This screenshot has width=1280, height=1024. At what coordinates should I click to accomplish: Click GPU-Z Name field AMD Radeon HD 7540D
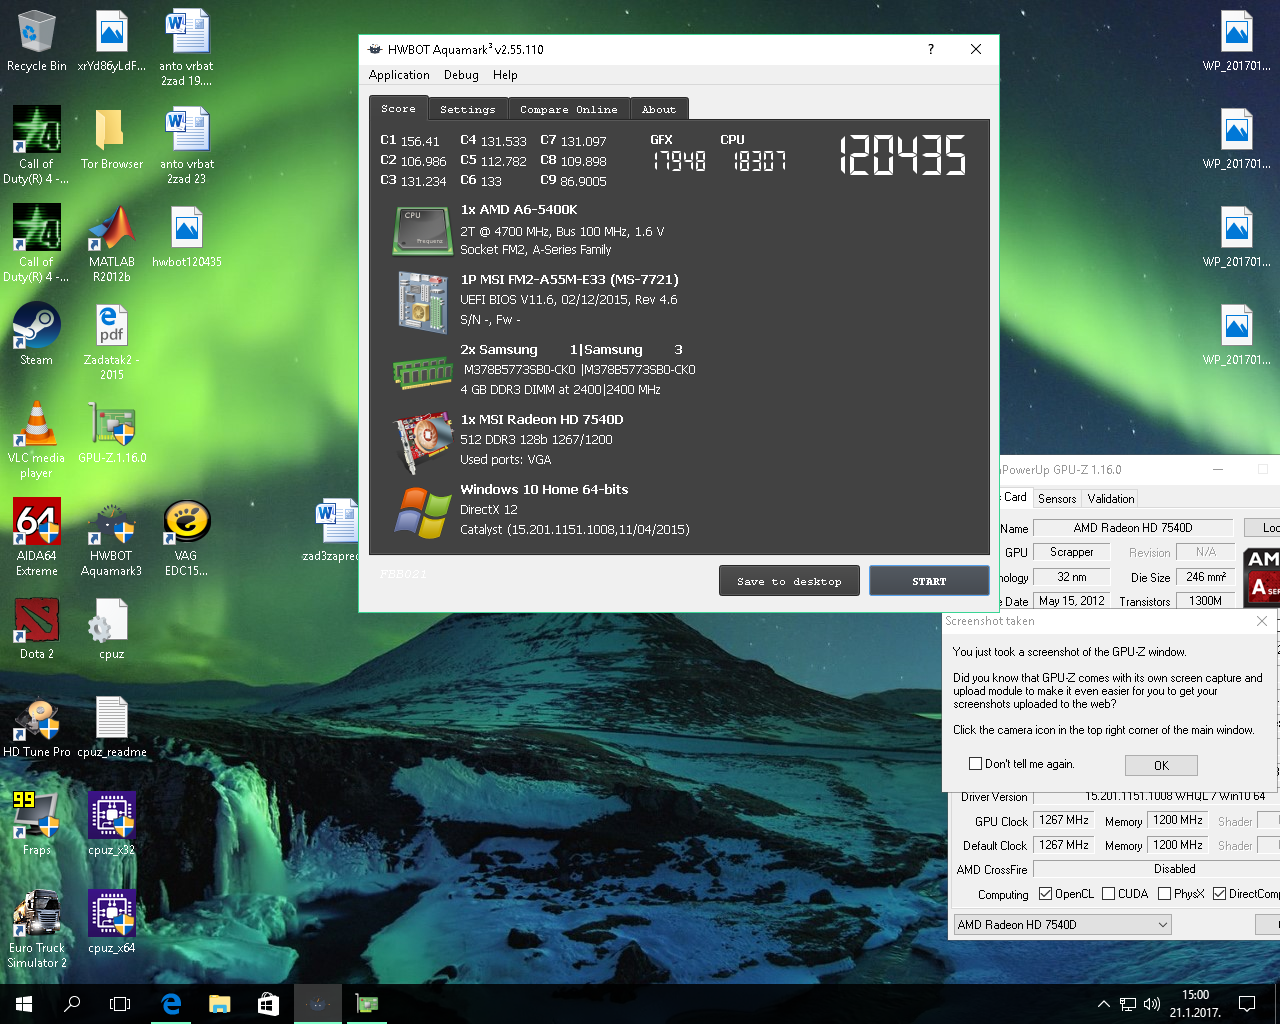click(x=1133, y=527)
